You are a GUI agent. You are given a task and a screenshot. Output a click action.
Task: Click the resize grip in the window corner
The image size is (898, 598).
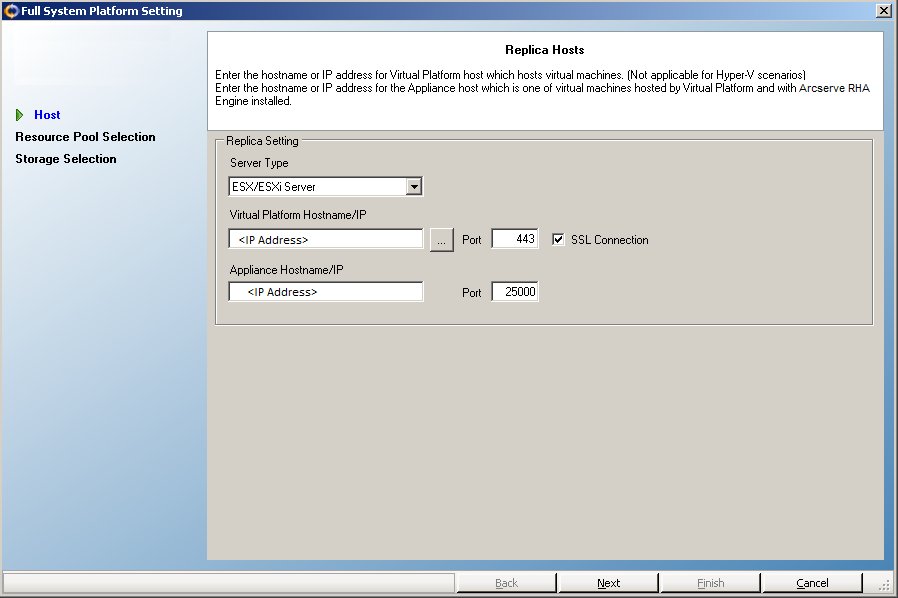(885, 584)
